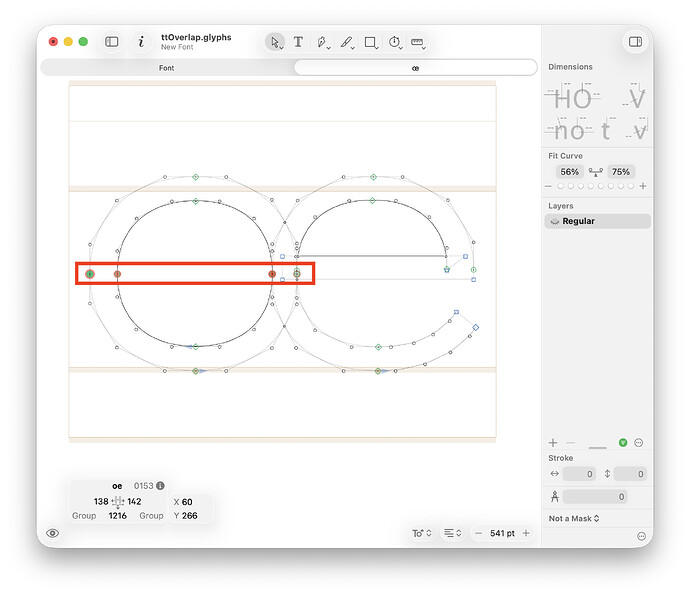Open the writing direction To popup
Viewport: 690px width, 595px height.
tap(422, 533)
